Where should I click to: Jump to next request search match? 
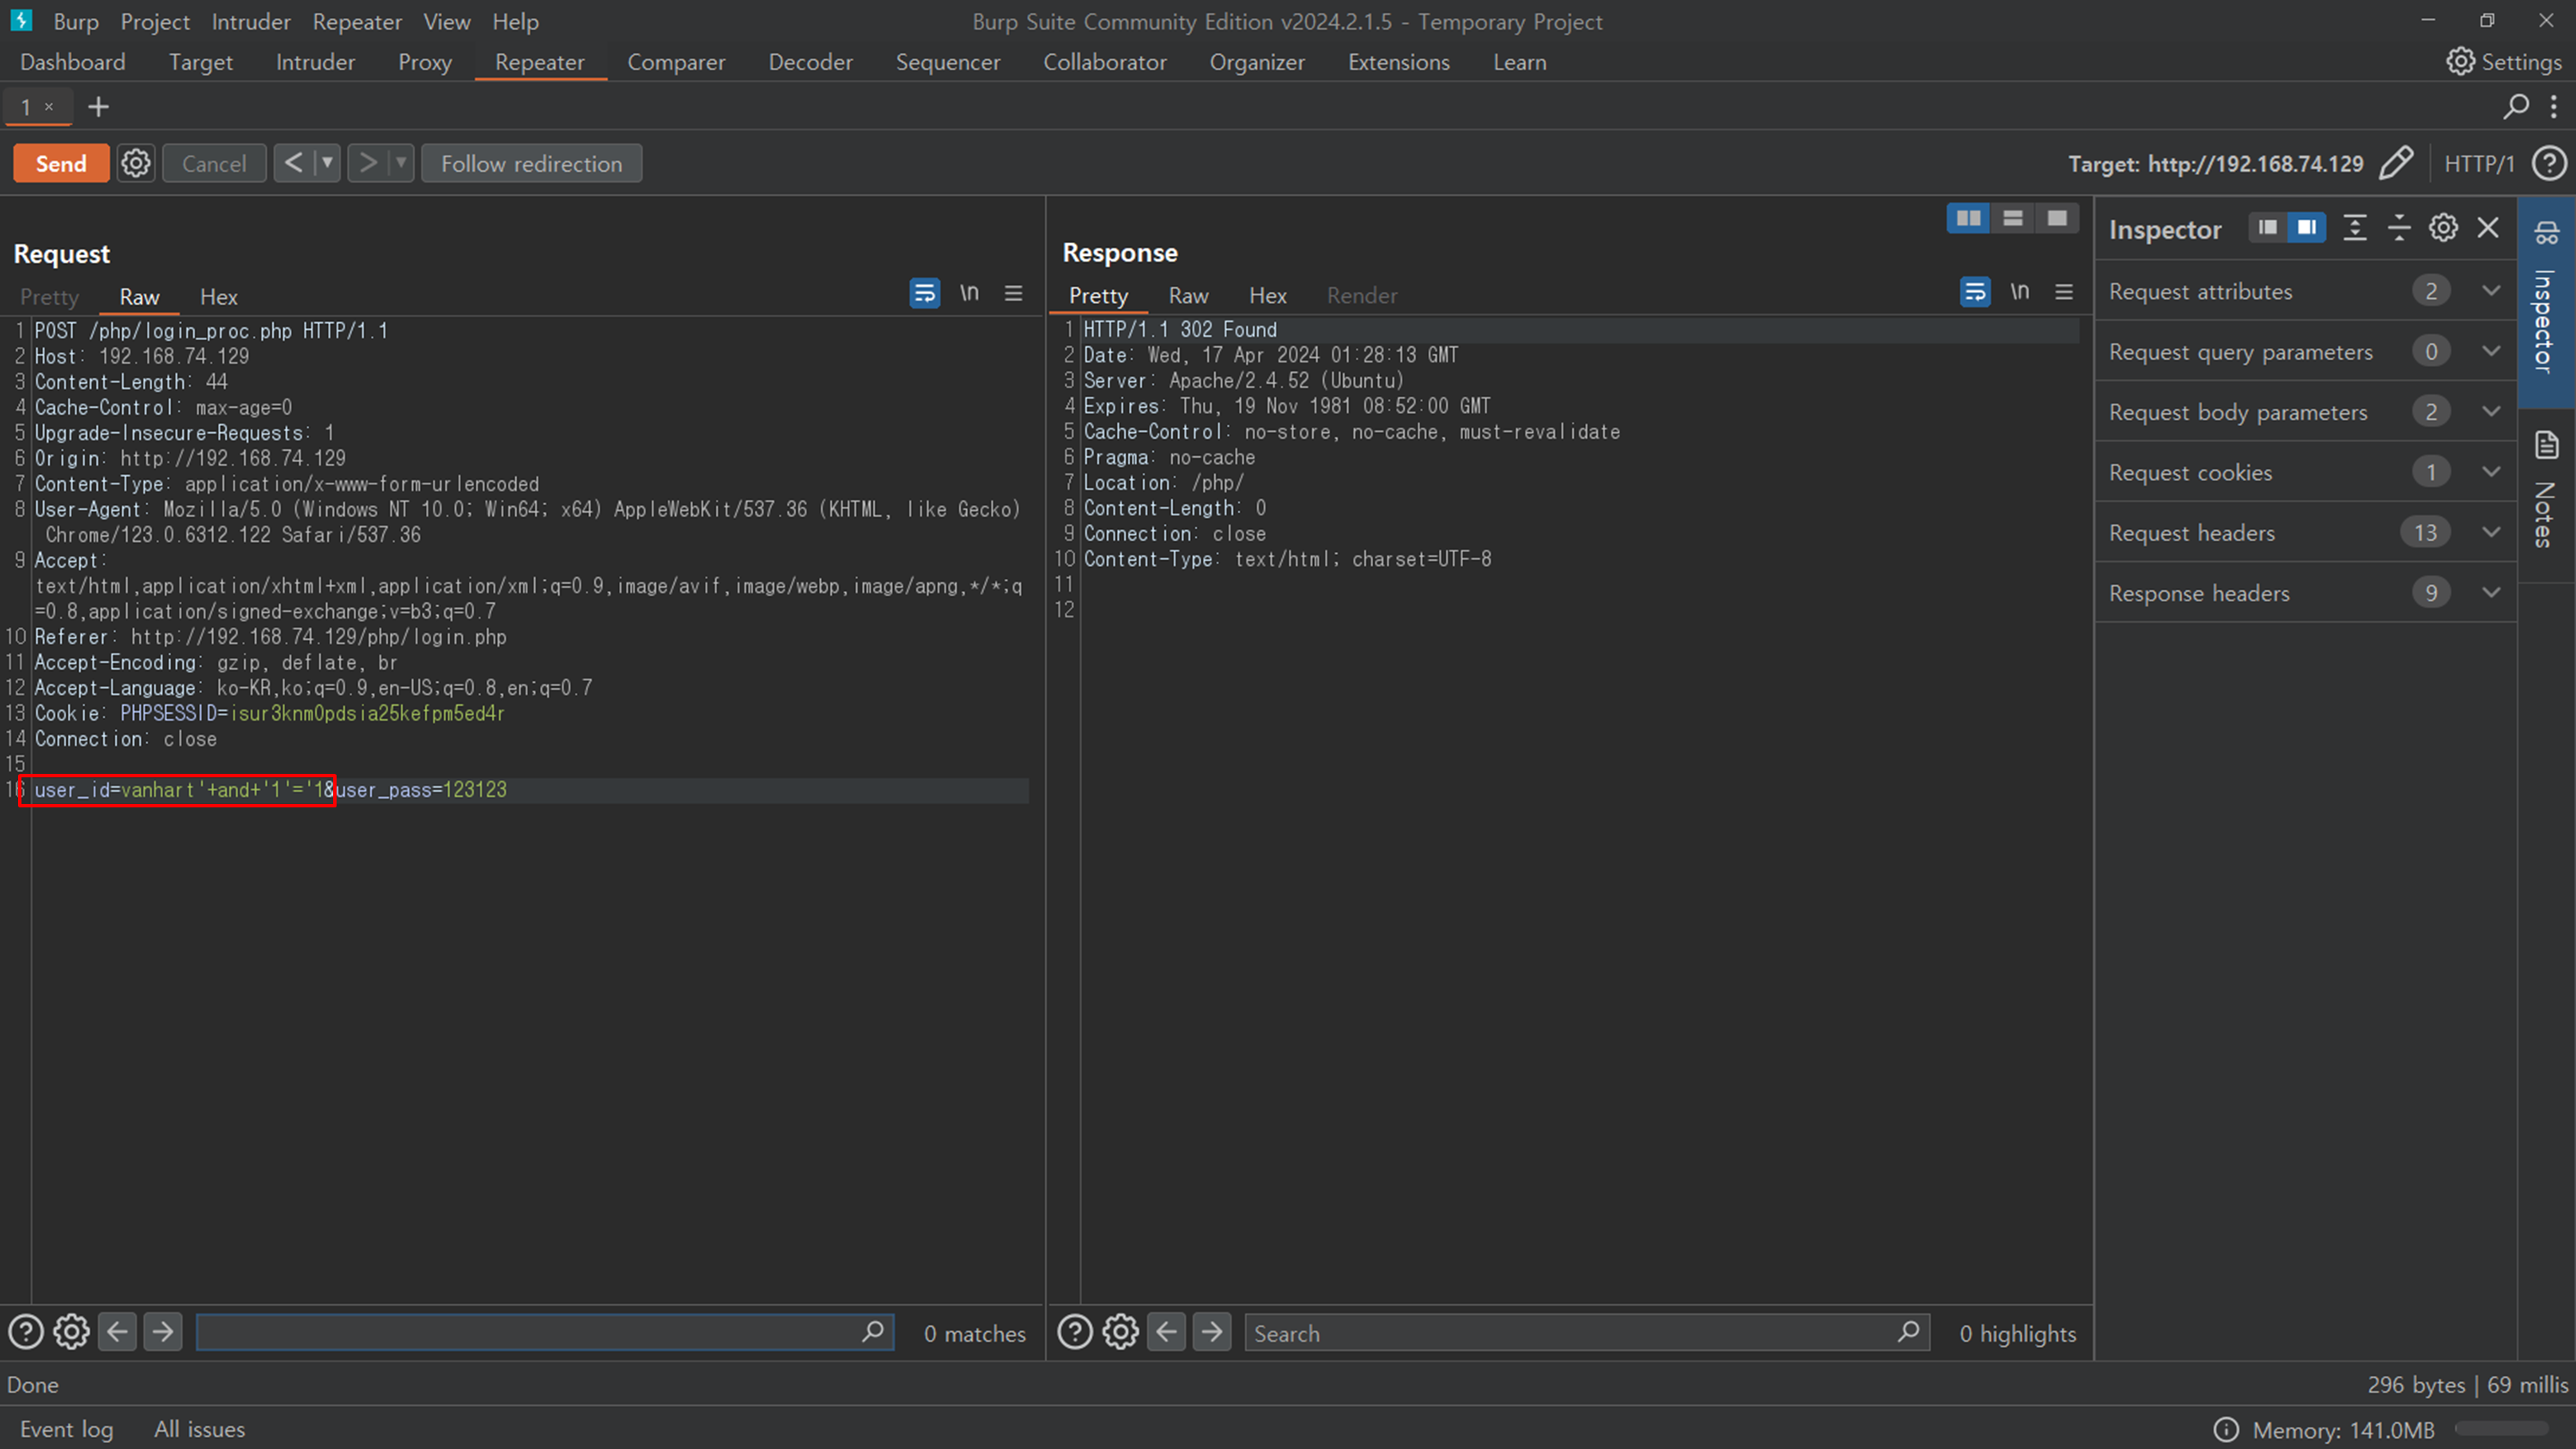[x=163, y=1332]
